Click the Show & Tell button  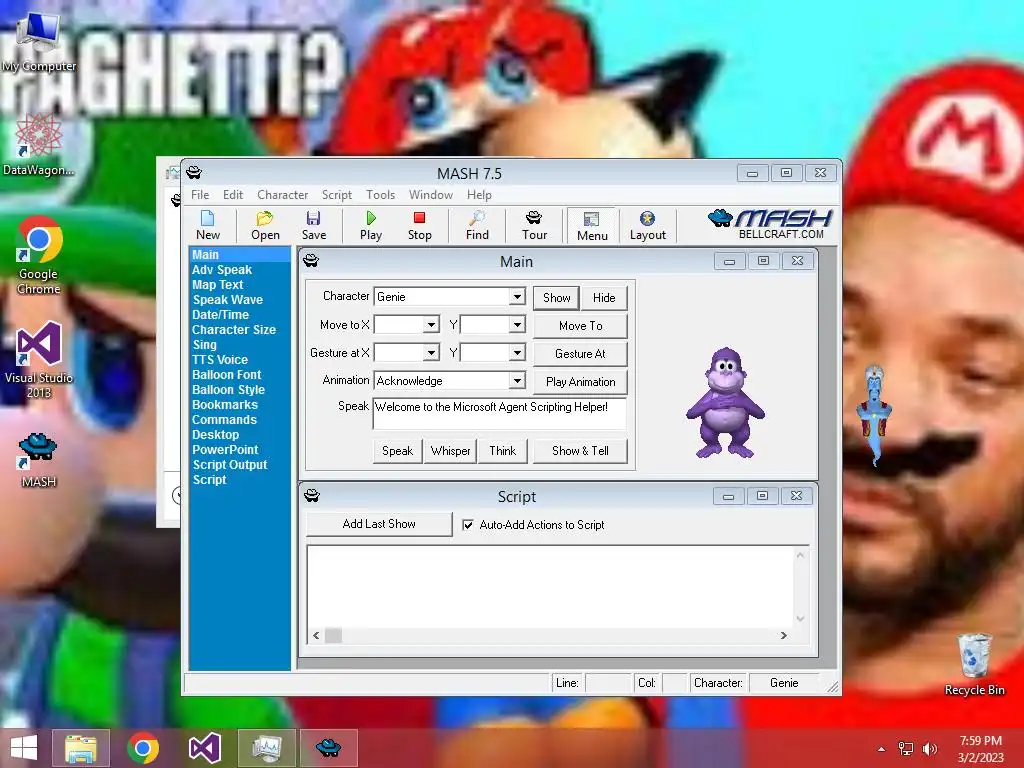(580, 451)
